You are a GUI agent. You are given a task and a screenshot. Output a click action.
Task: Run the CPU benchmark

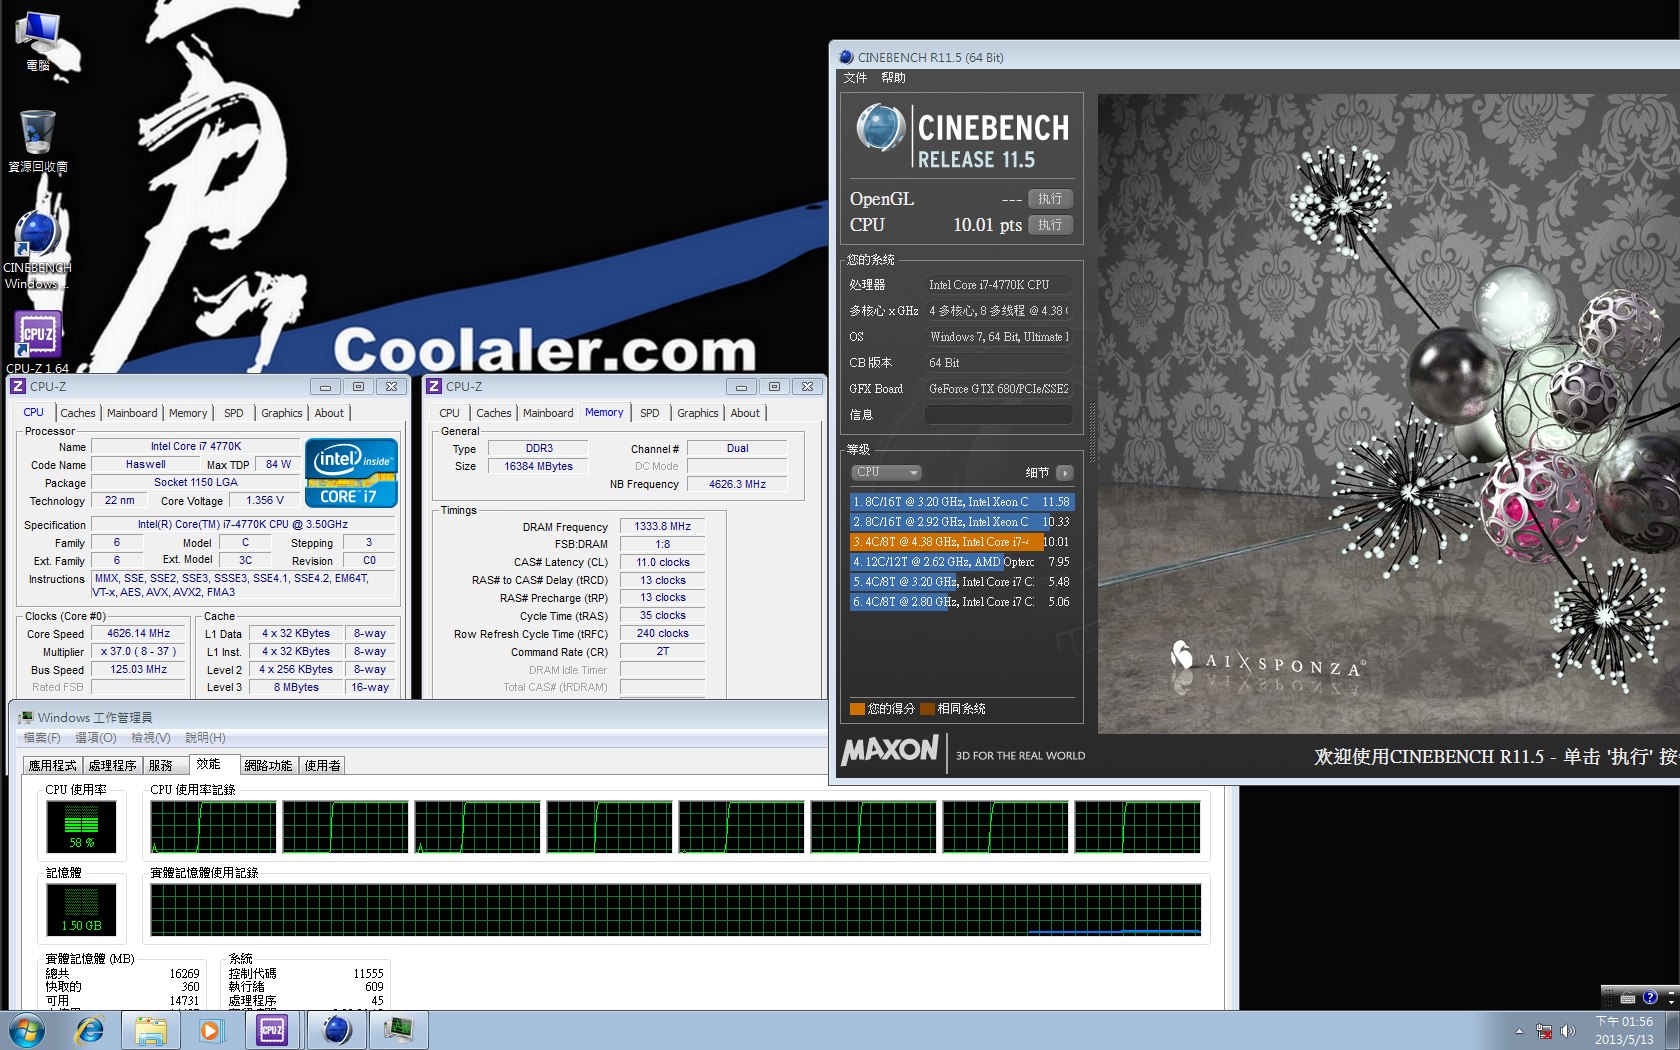pos(1050,225)
